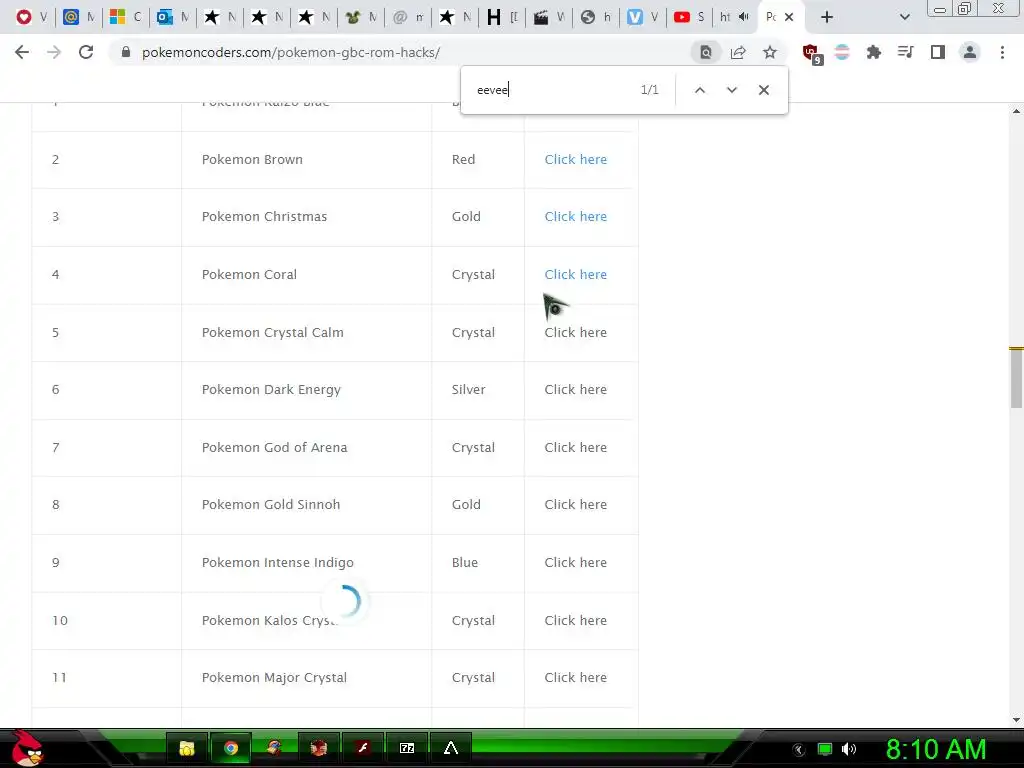
Task: Open the Flash taskbar icon
Action: pyautogui.click(x=362, y=748)
